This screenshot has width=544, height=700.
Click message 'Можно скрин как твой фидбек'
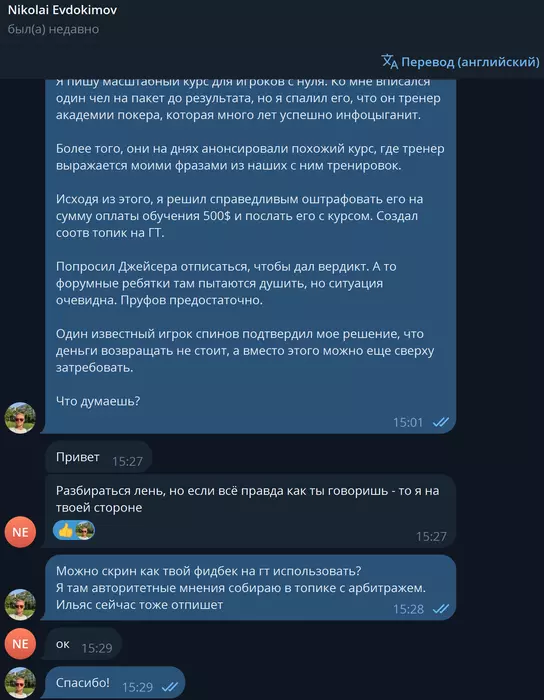click(x=250, y=588)
